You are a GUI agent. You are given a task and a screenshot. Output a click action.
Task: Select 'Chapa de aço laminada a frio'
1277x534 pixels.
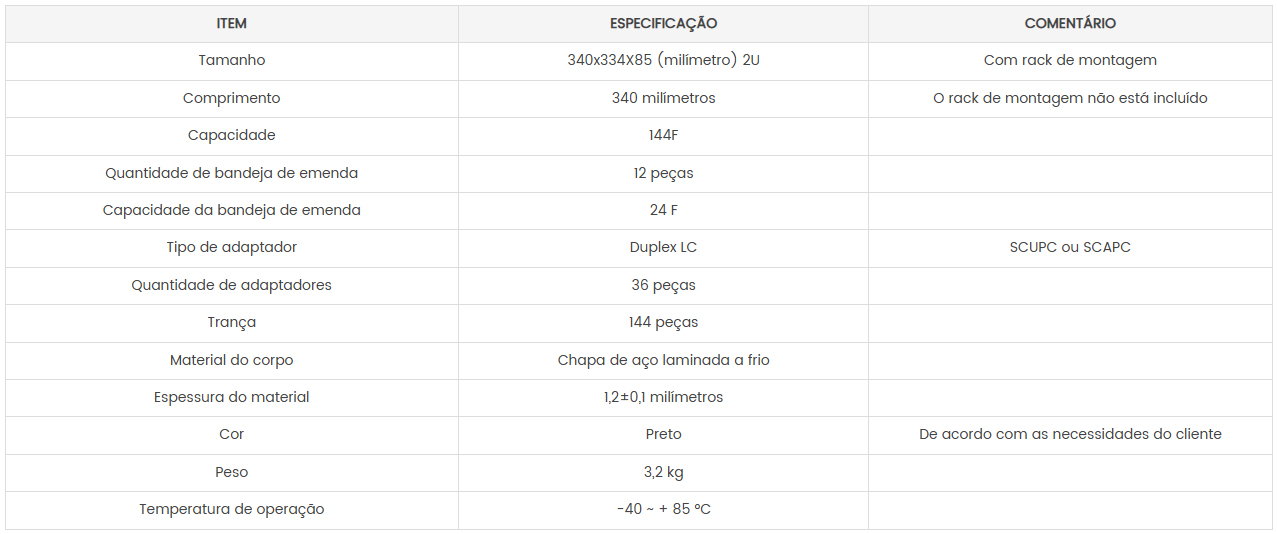(x=663, y=360)
